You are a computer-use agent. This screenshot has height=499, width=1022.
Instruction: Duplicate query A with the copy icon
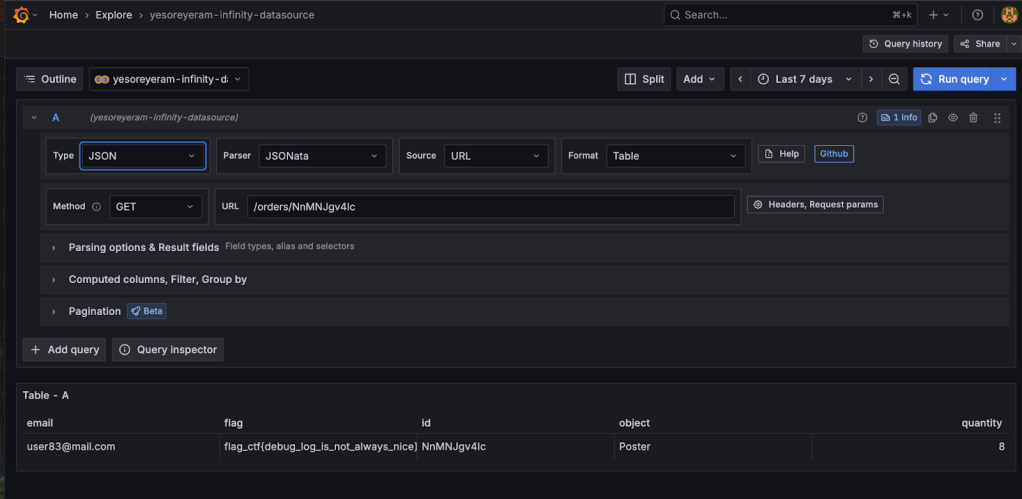(933, 118)
